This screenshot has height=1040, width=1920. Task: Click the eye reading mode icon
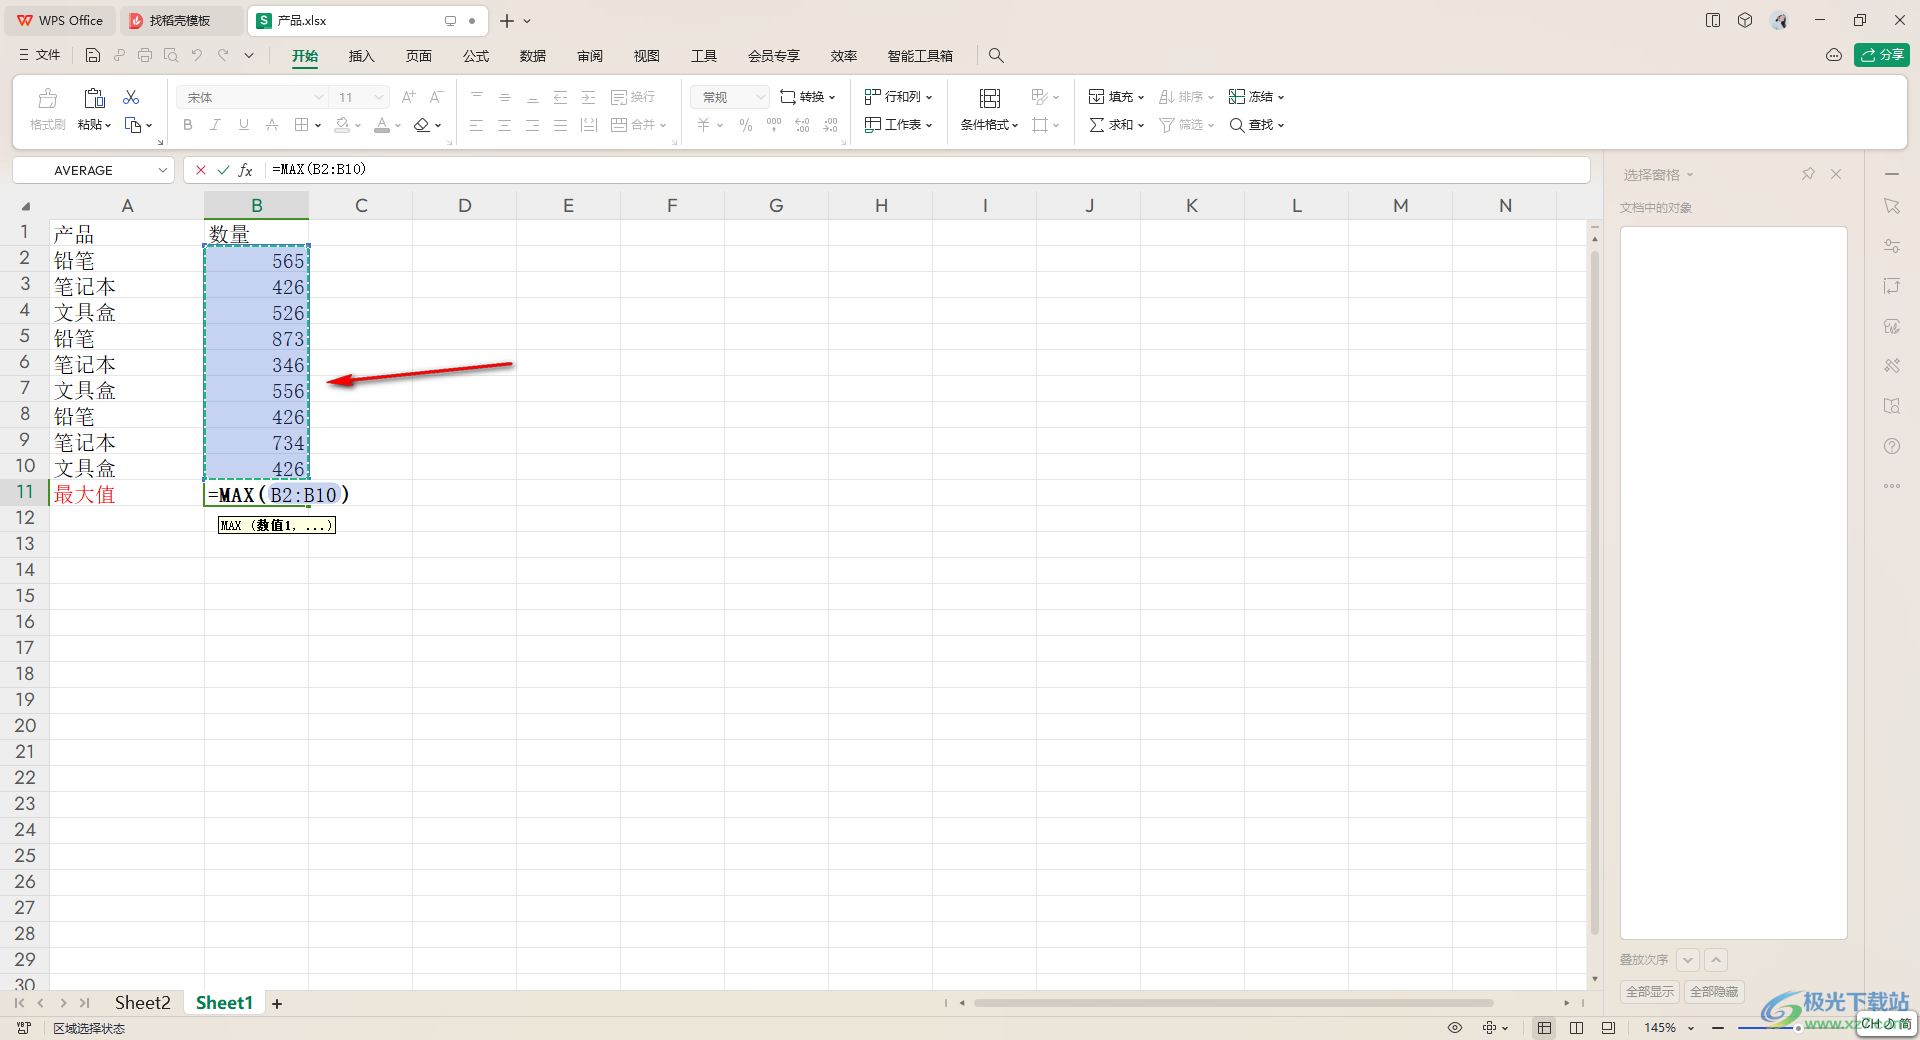(x=1455, y=1028)
